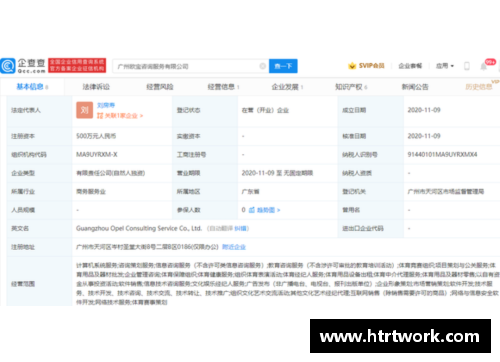Click the trend chart icon beside 参保人数
500x362 pixels.
click(x=252, y=210)
